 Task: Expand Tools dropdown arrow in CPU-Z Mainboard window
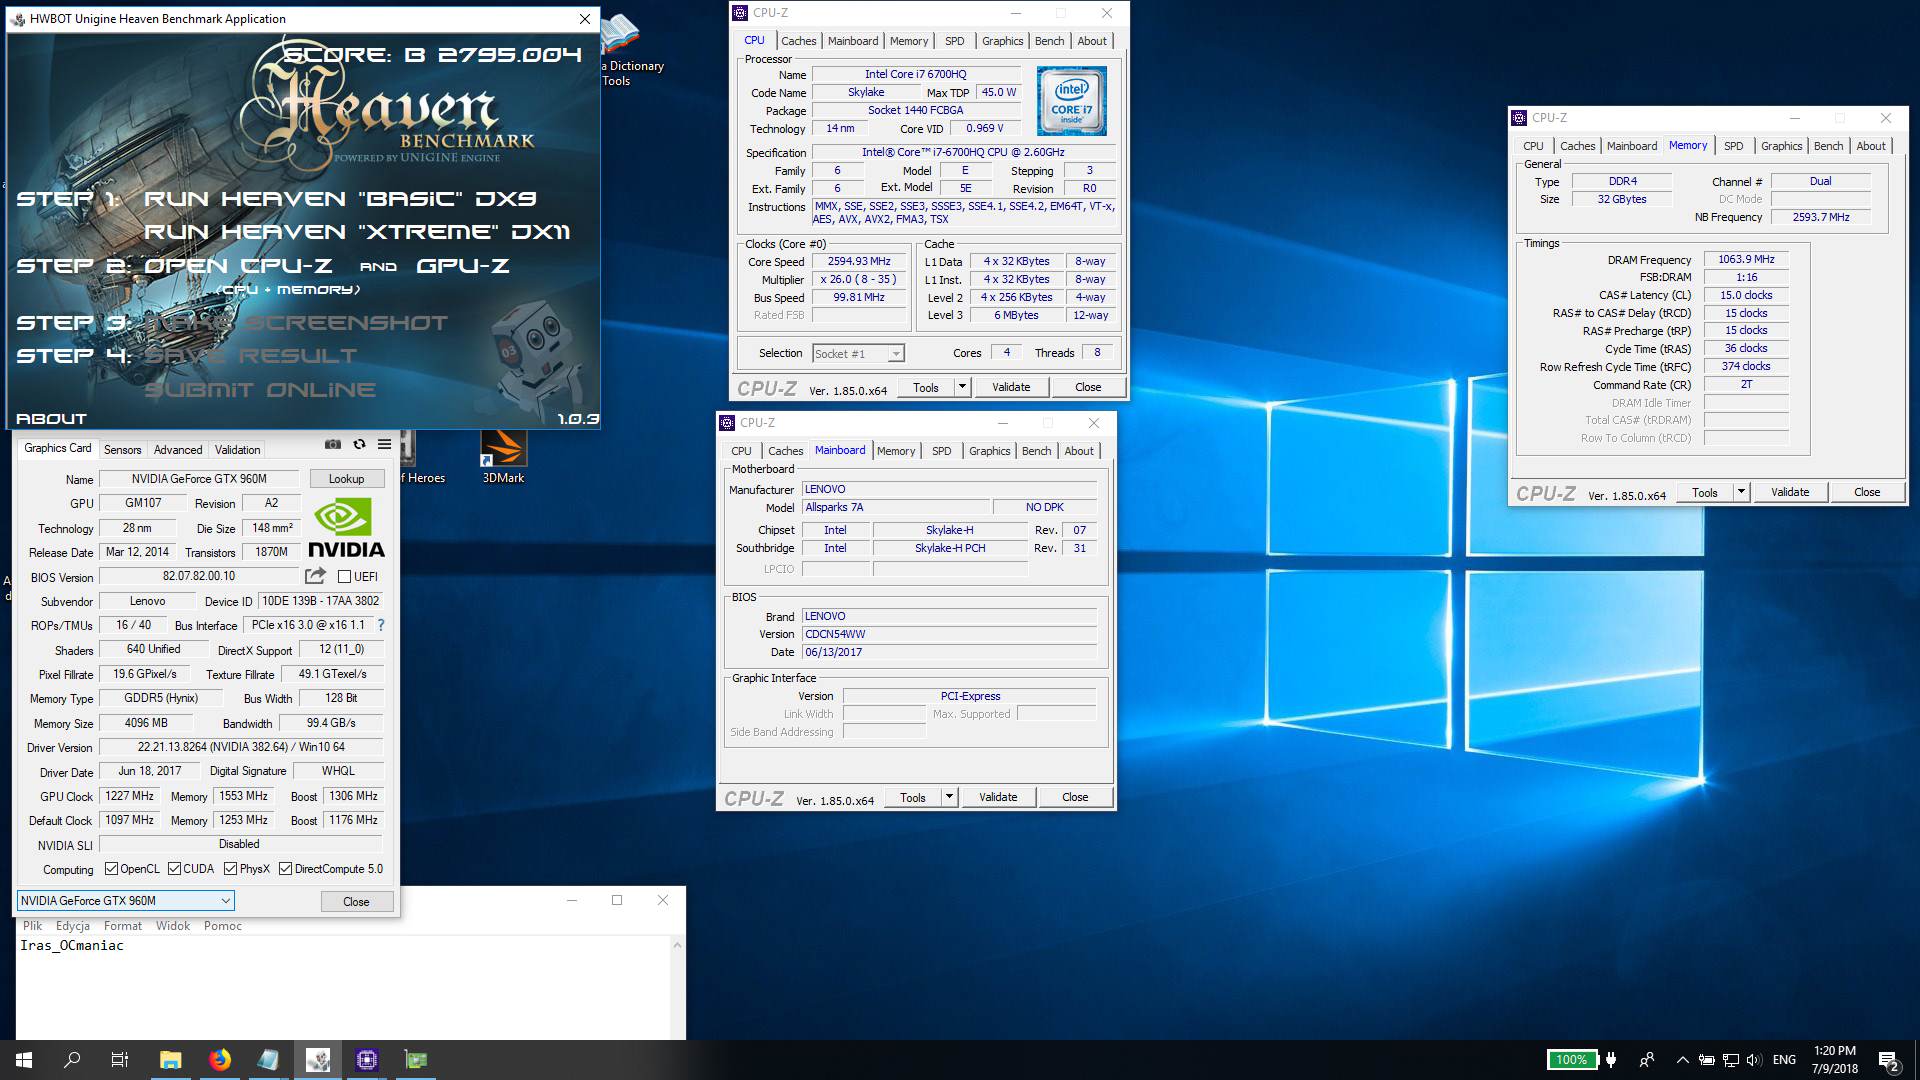point(949,797)
